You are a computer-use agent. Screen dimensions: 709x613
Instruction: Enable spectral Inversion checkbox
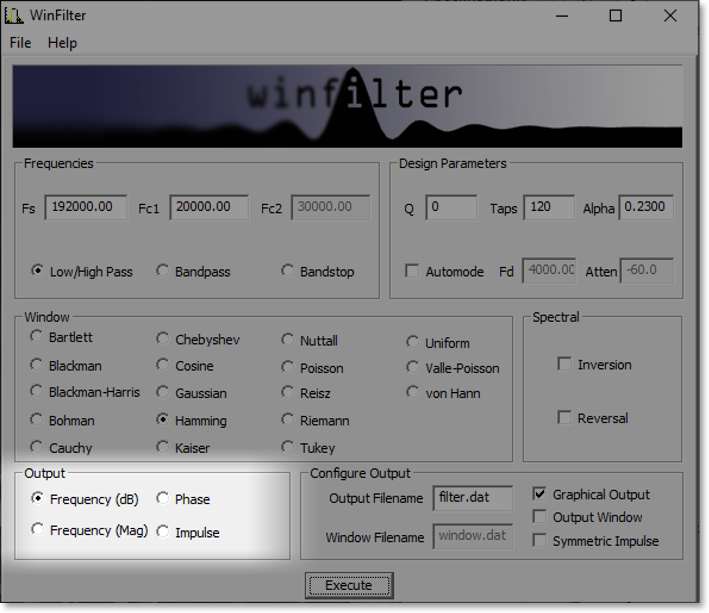(565, 365)
